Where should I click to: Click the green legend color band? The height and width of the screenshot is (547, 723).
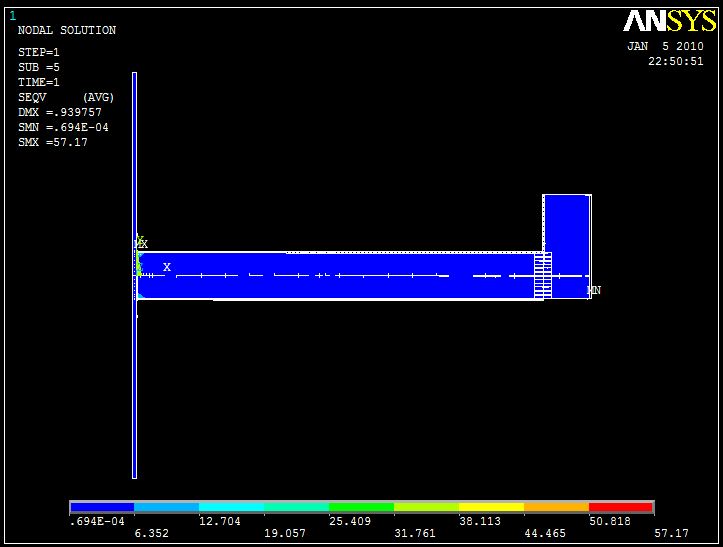(x=362, y=507)
